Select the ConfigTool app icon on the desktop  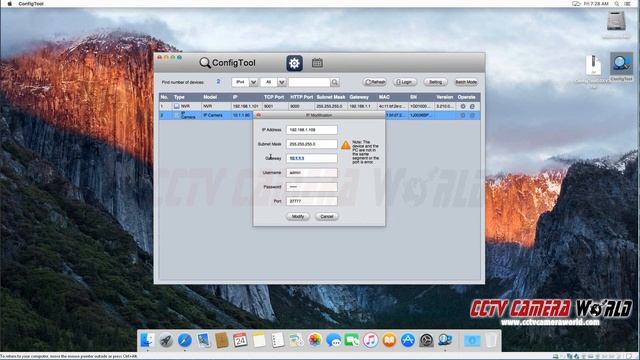click(621, 64)
